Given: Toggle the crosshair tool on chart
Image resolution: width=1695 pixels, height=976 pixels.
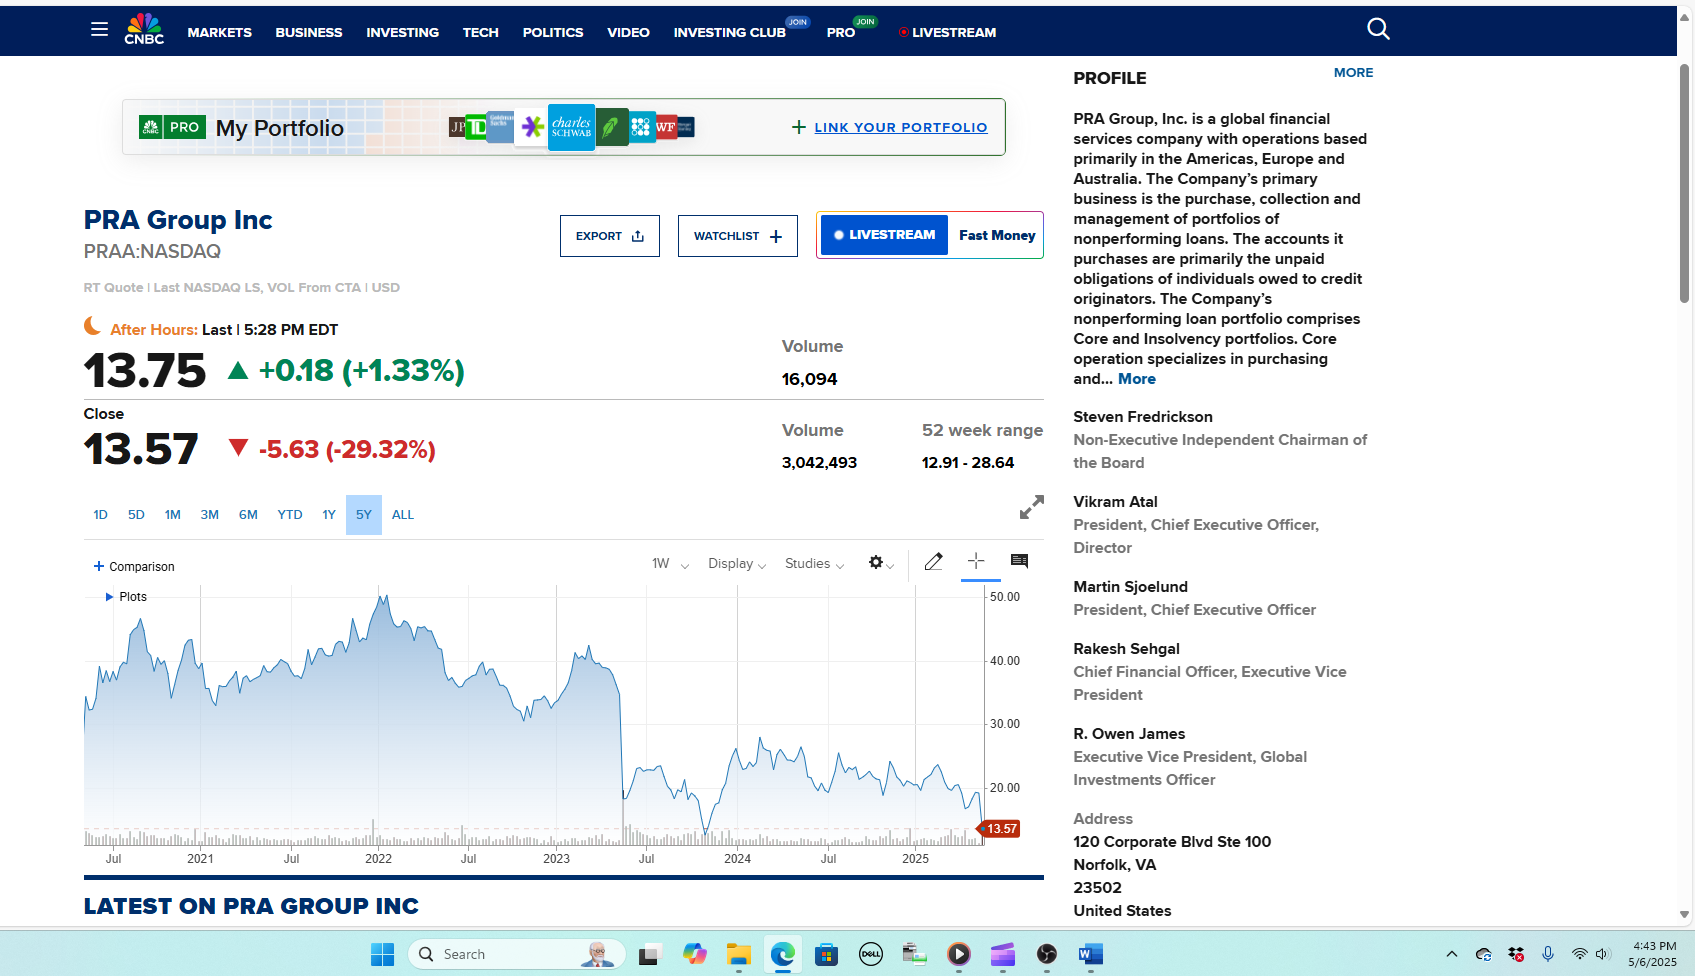Looking at the screenshot, I should pyautogui.click(x=977, y=561).
